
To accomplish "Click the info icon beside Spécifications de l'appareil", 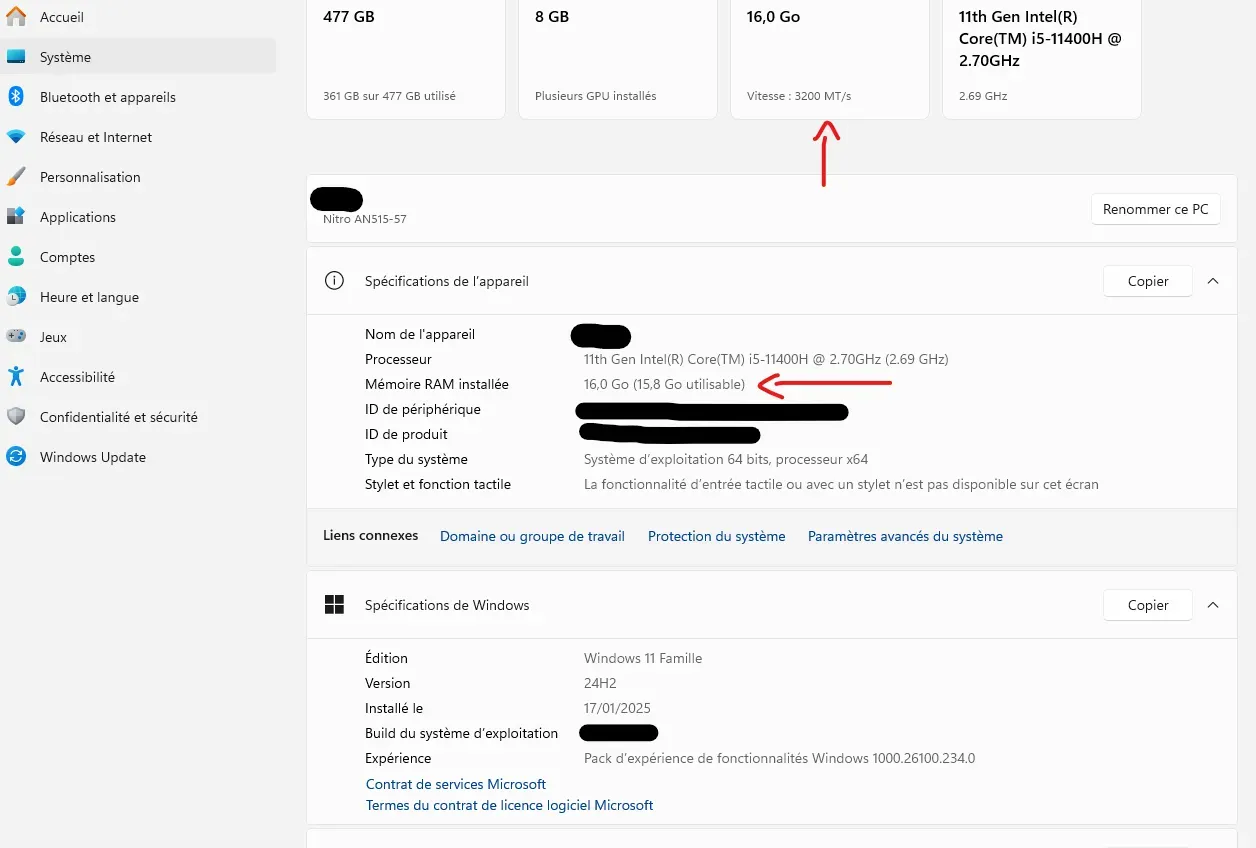I will click(x=334, y=281).
